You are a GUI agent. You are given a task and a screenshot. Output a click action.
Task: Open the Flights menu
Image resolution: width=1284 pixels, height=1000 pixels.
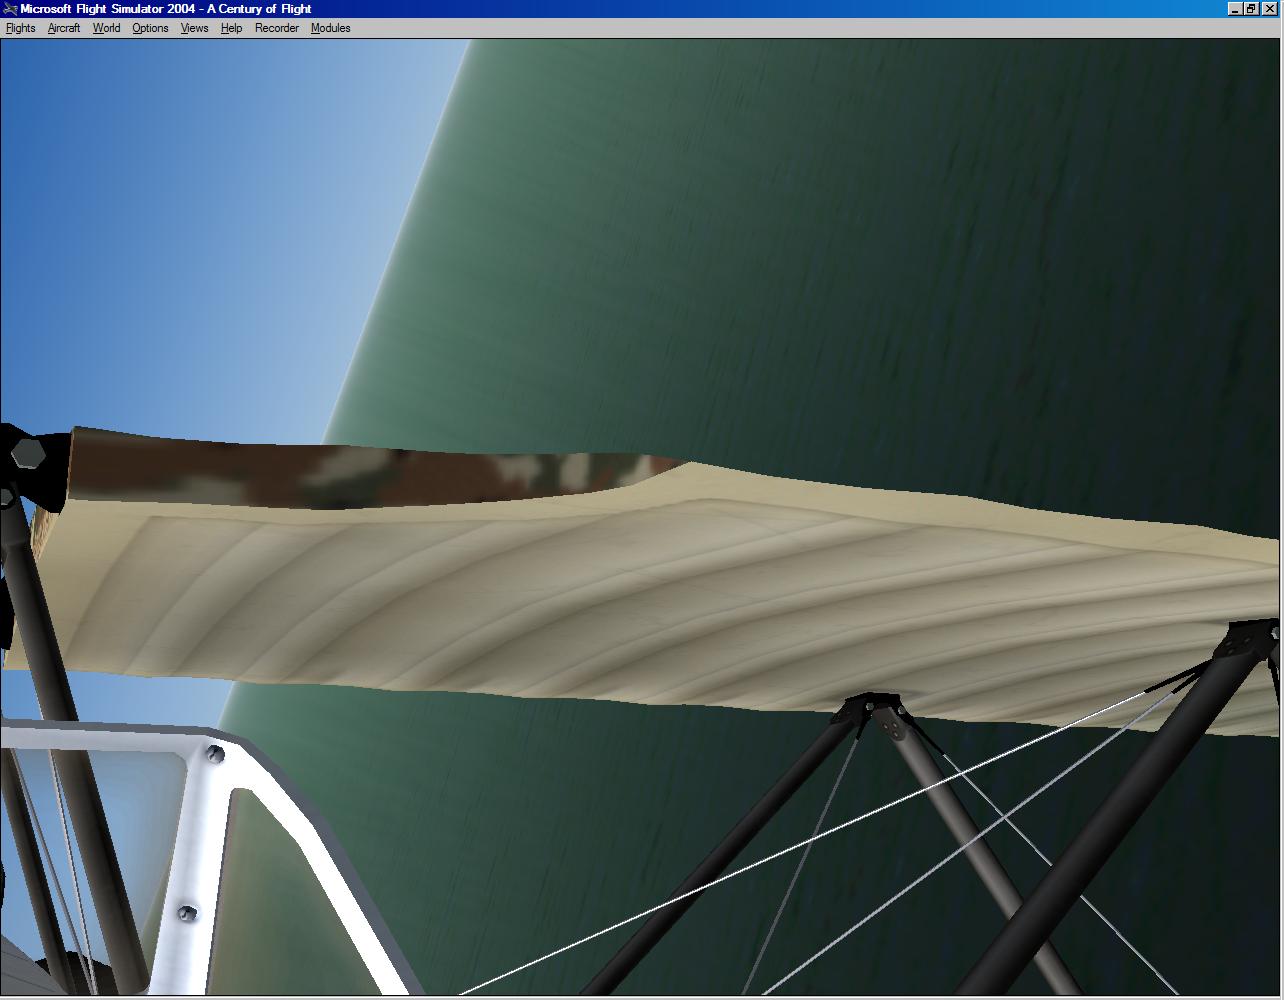[x=20, y=28]
